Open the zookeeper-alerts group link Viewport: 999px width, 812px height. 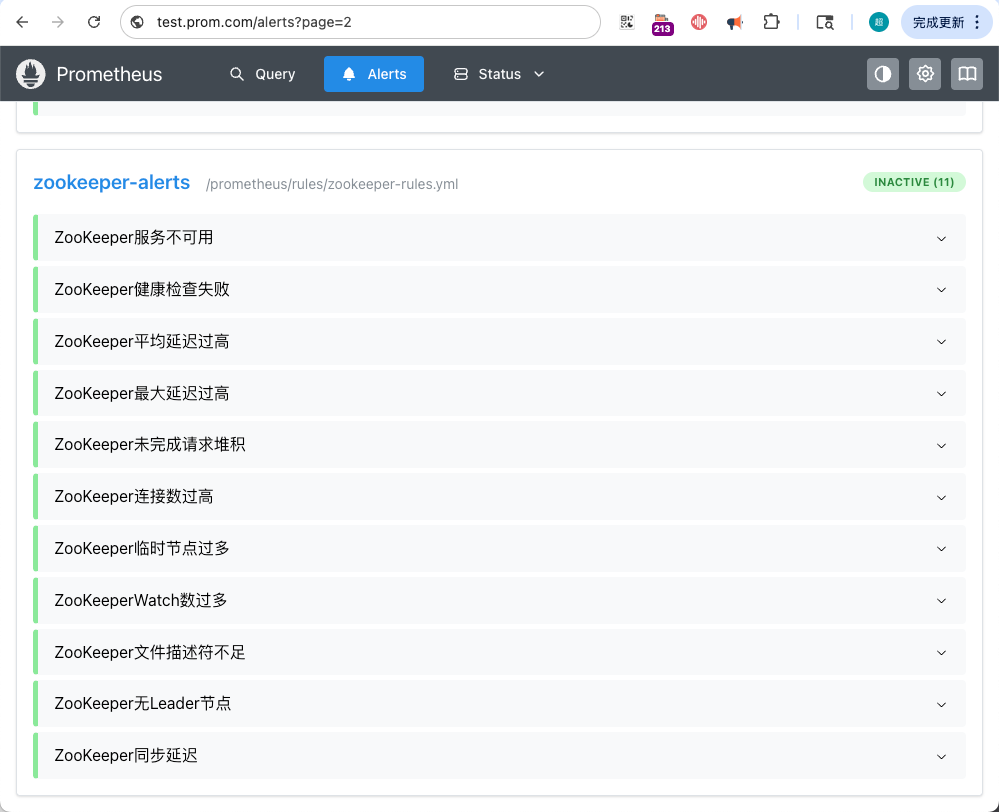coord(111,182)
